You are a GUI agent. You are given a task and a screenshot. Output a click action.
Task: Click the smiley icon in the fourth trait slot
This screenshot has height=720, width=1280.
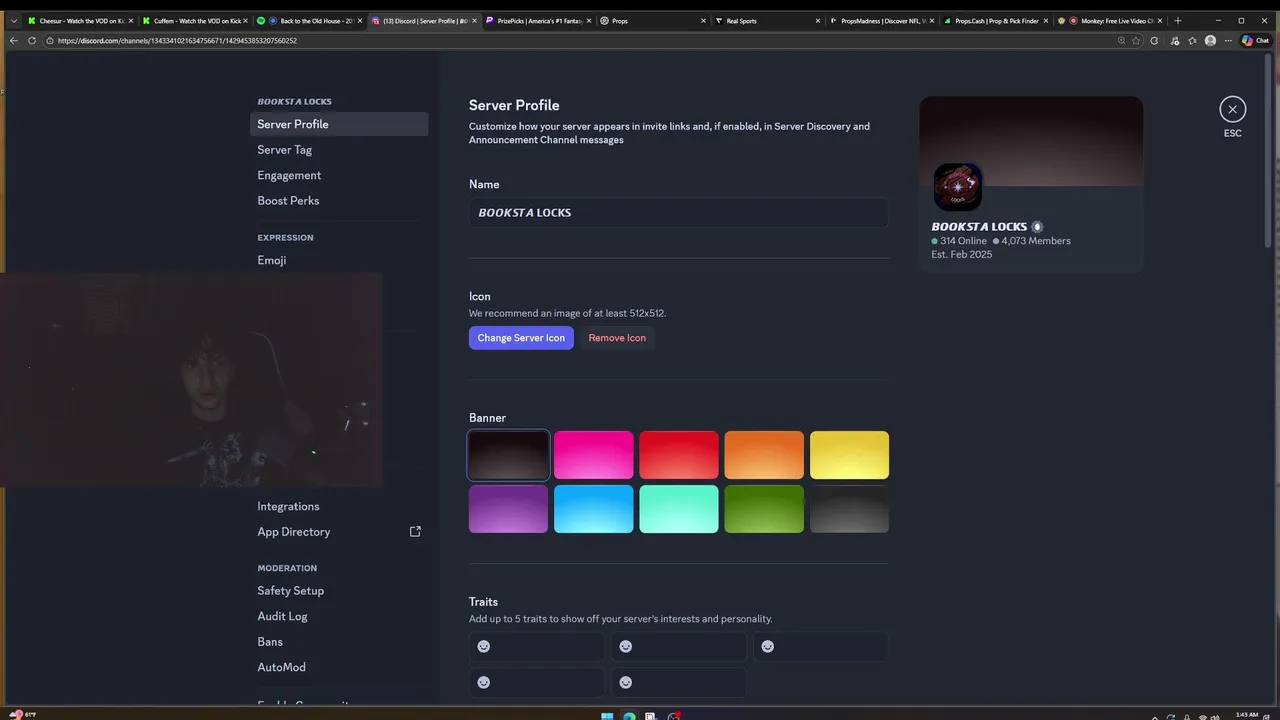(x=484, y=683)
